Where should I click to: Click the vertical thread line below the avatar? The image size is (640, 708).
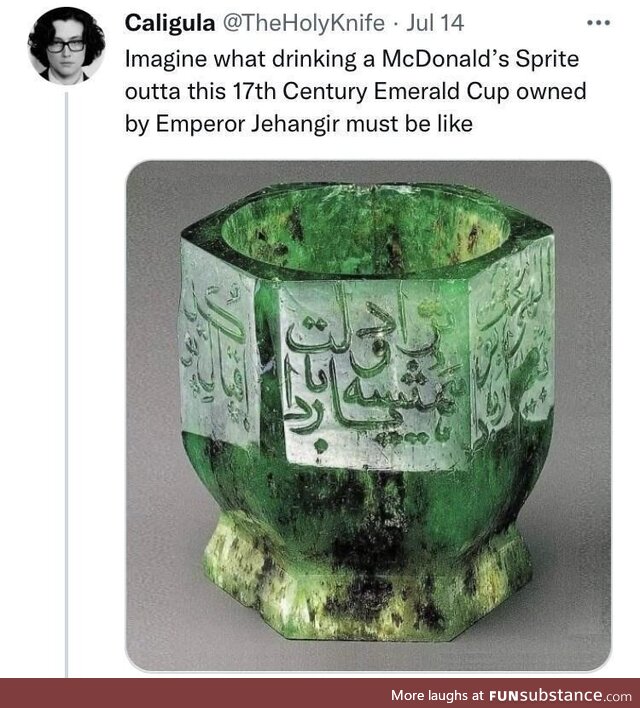pos(66,380)
